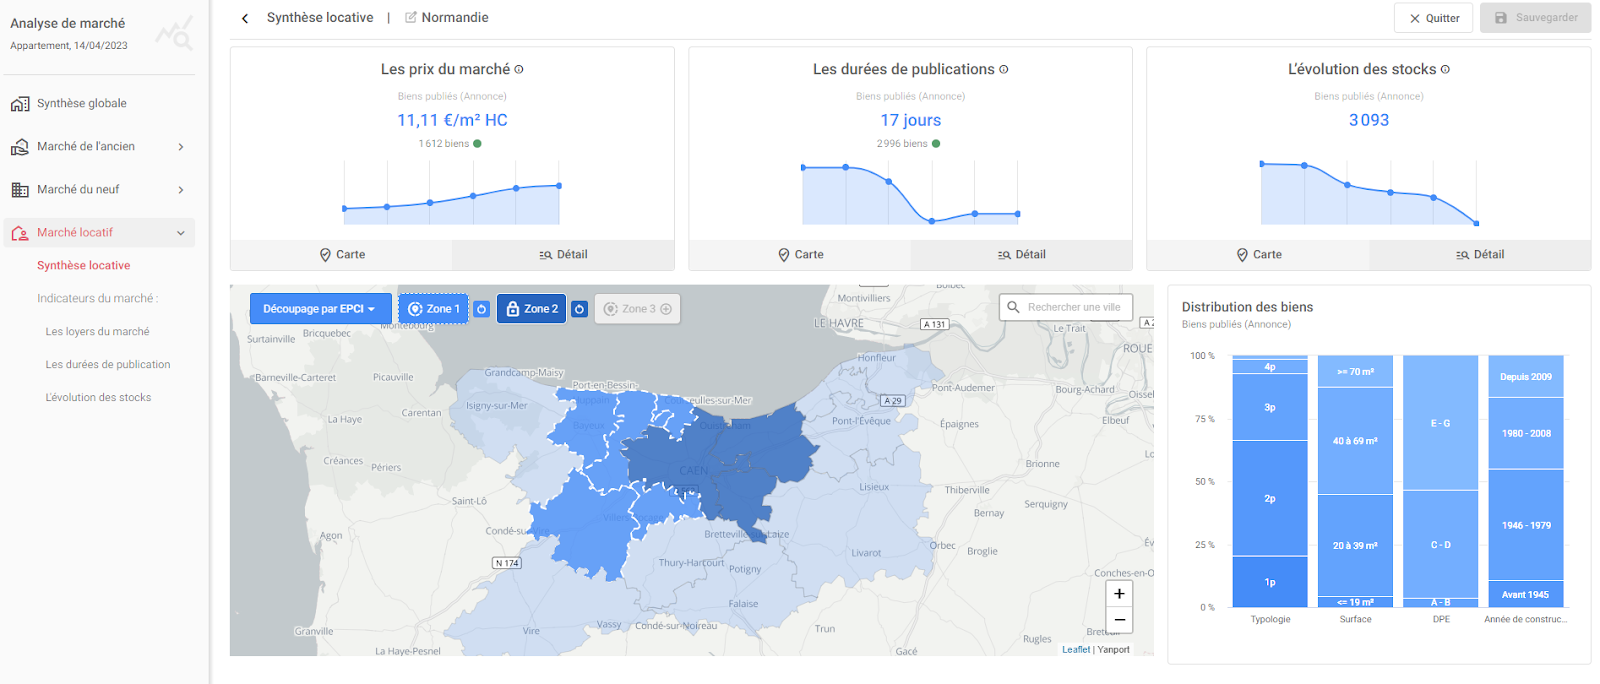Click the Avant 1945 construction year segment
The image size is (1600, 684).
click(x=1526, y=594)
